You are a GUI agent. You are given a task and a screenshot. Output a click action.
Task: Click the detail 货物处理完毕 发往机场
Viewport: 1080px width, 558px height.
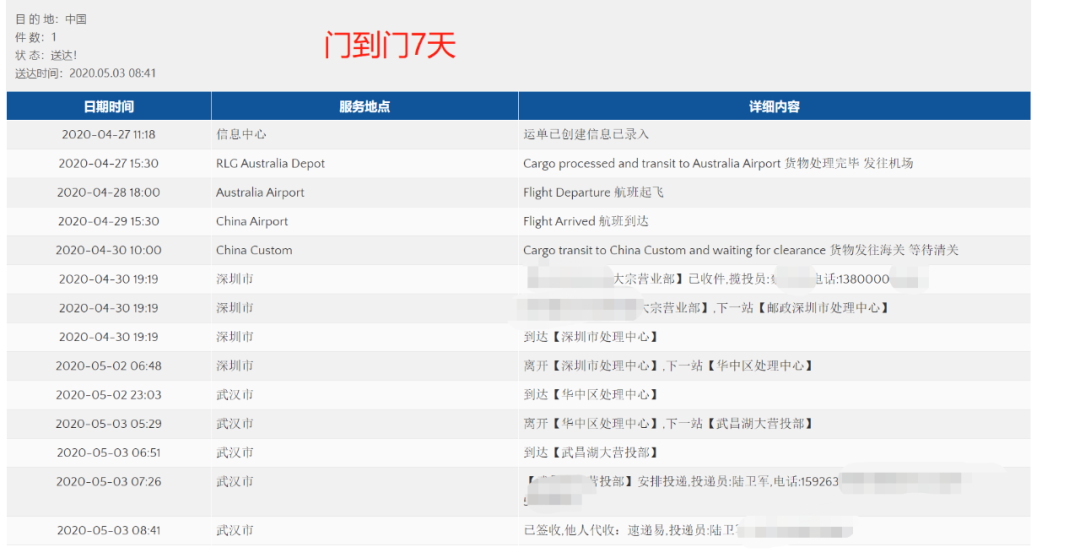coord(849,163)
